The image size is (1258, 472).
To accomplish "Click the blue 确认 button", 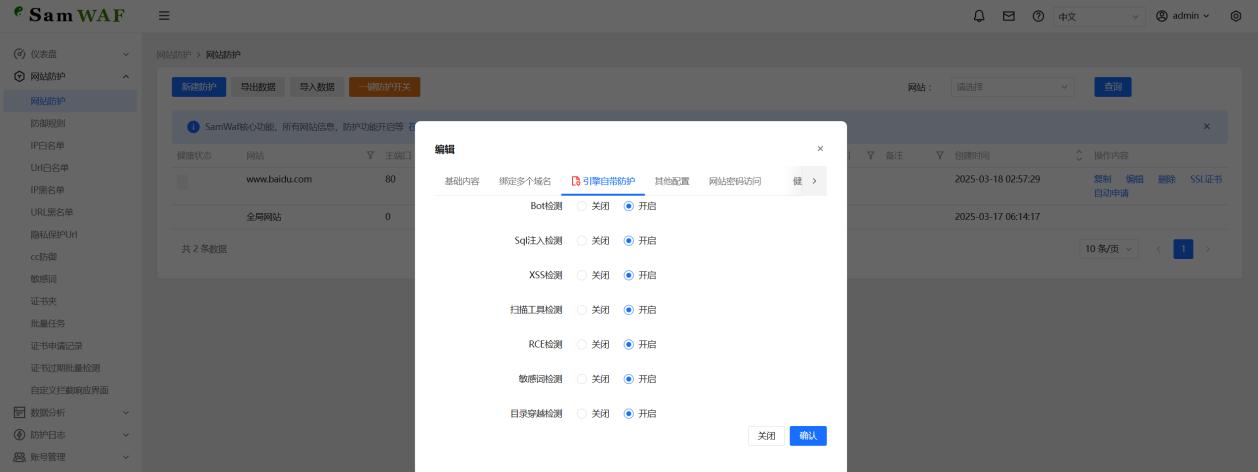I will point(808,436).
